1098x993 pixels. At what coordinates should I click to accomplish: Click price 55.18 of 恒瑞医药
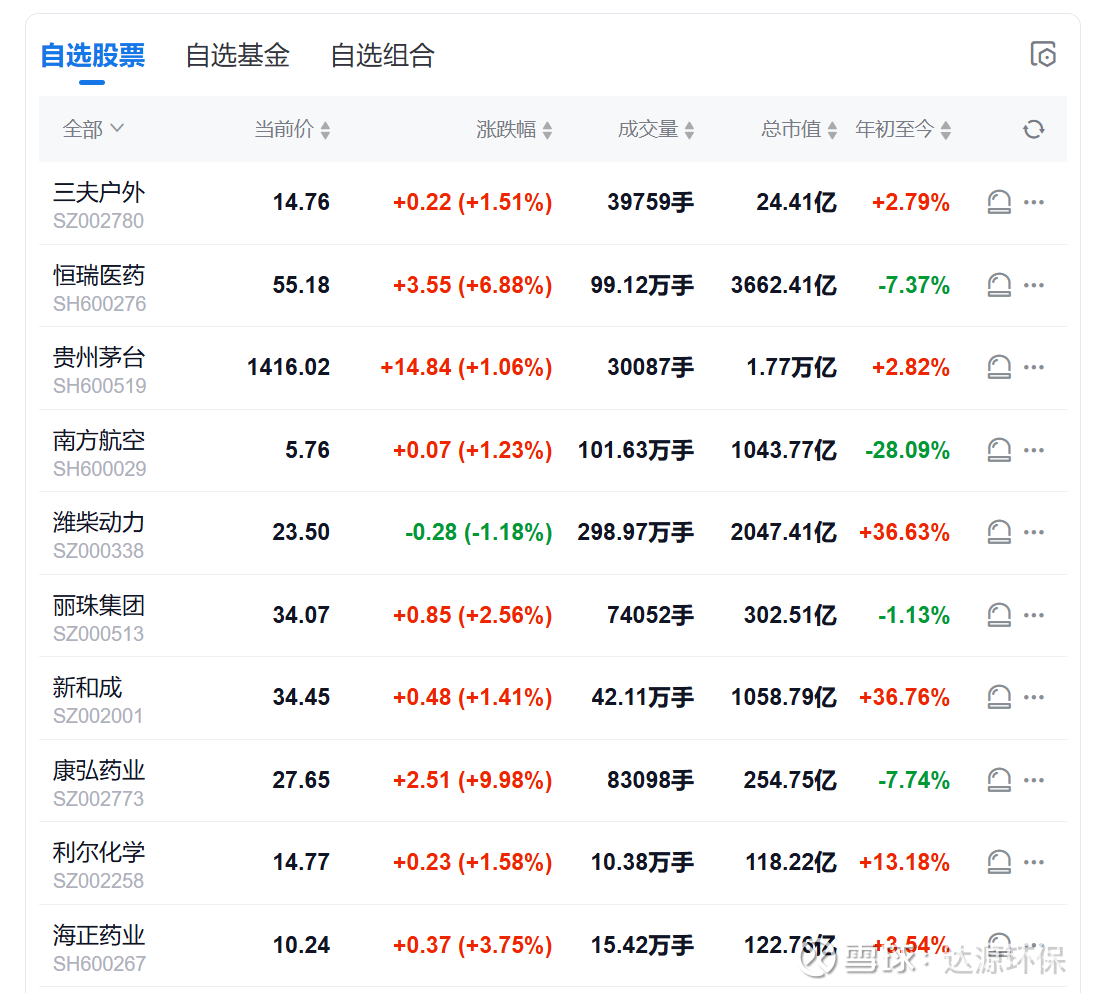pos(301,285)
